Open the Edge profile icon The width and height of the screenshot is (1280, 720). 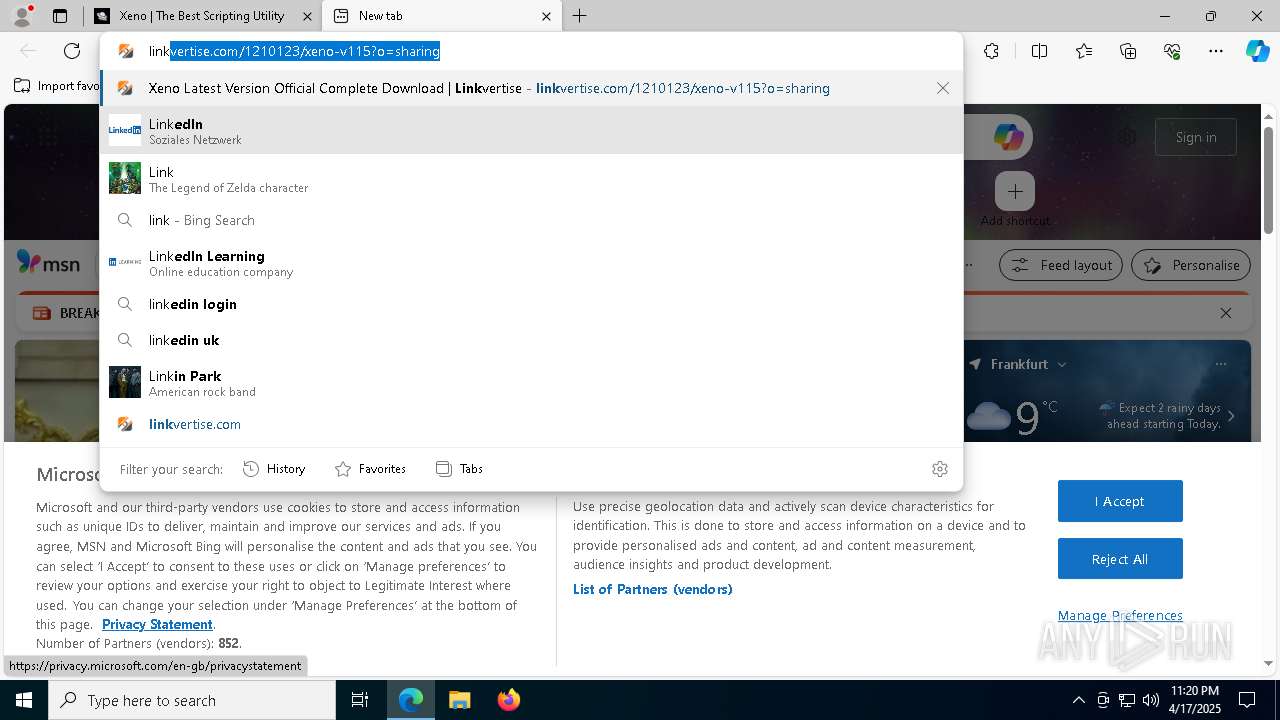click(22, 16)
